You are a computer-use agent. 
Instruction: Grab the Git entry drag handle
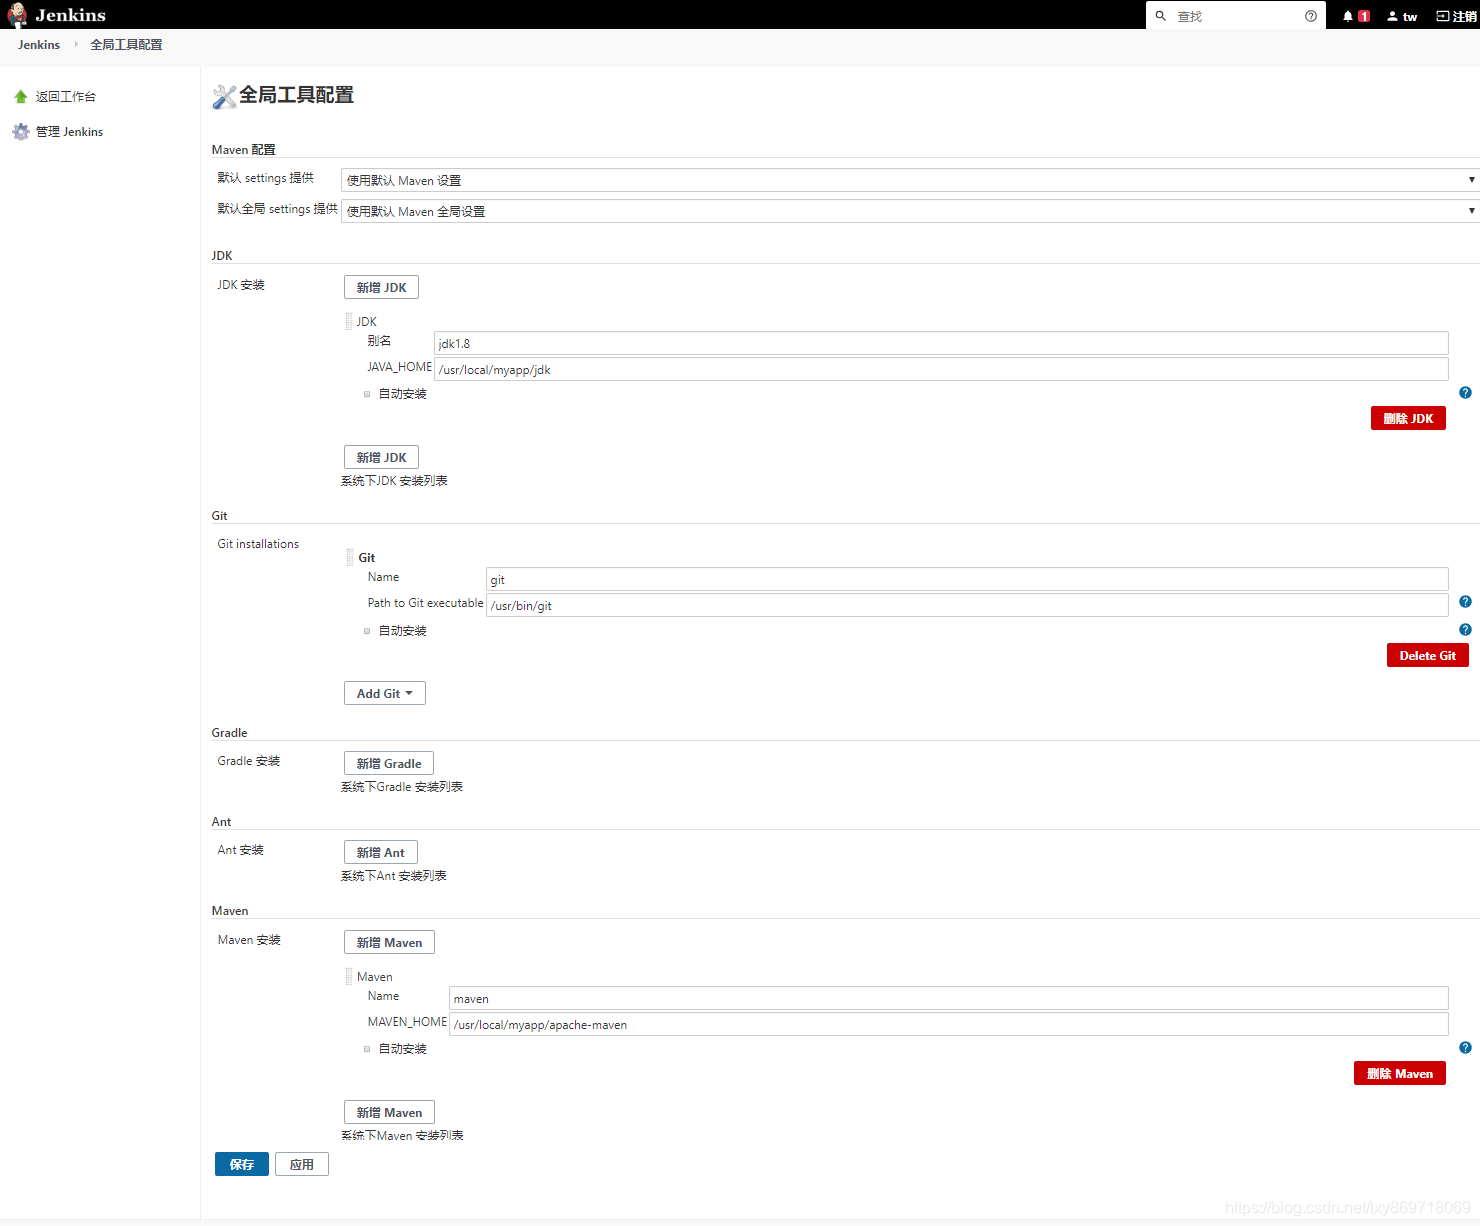tap(350, 557)
